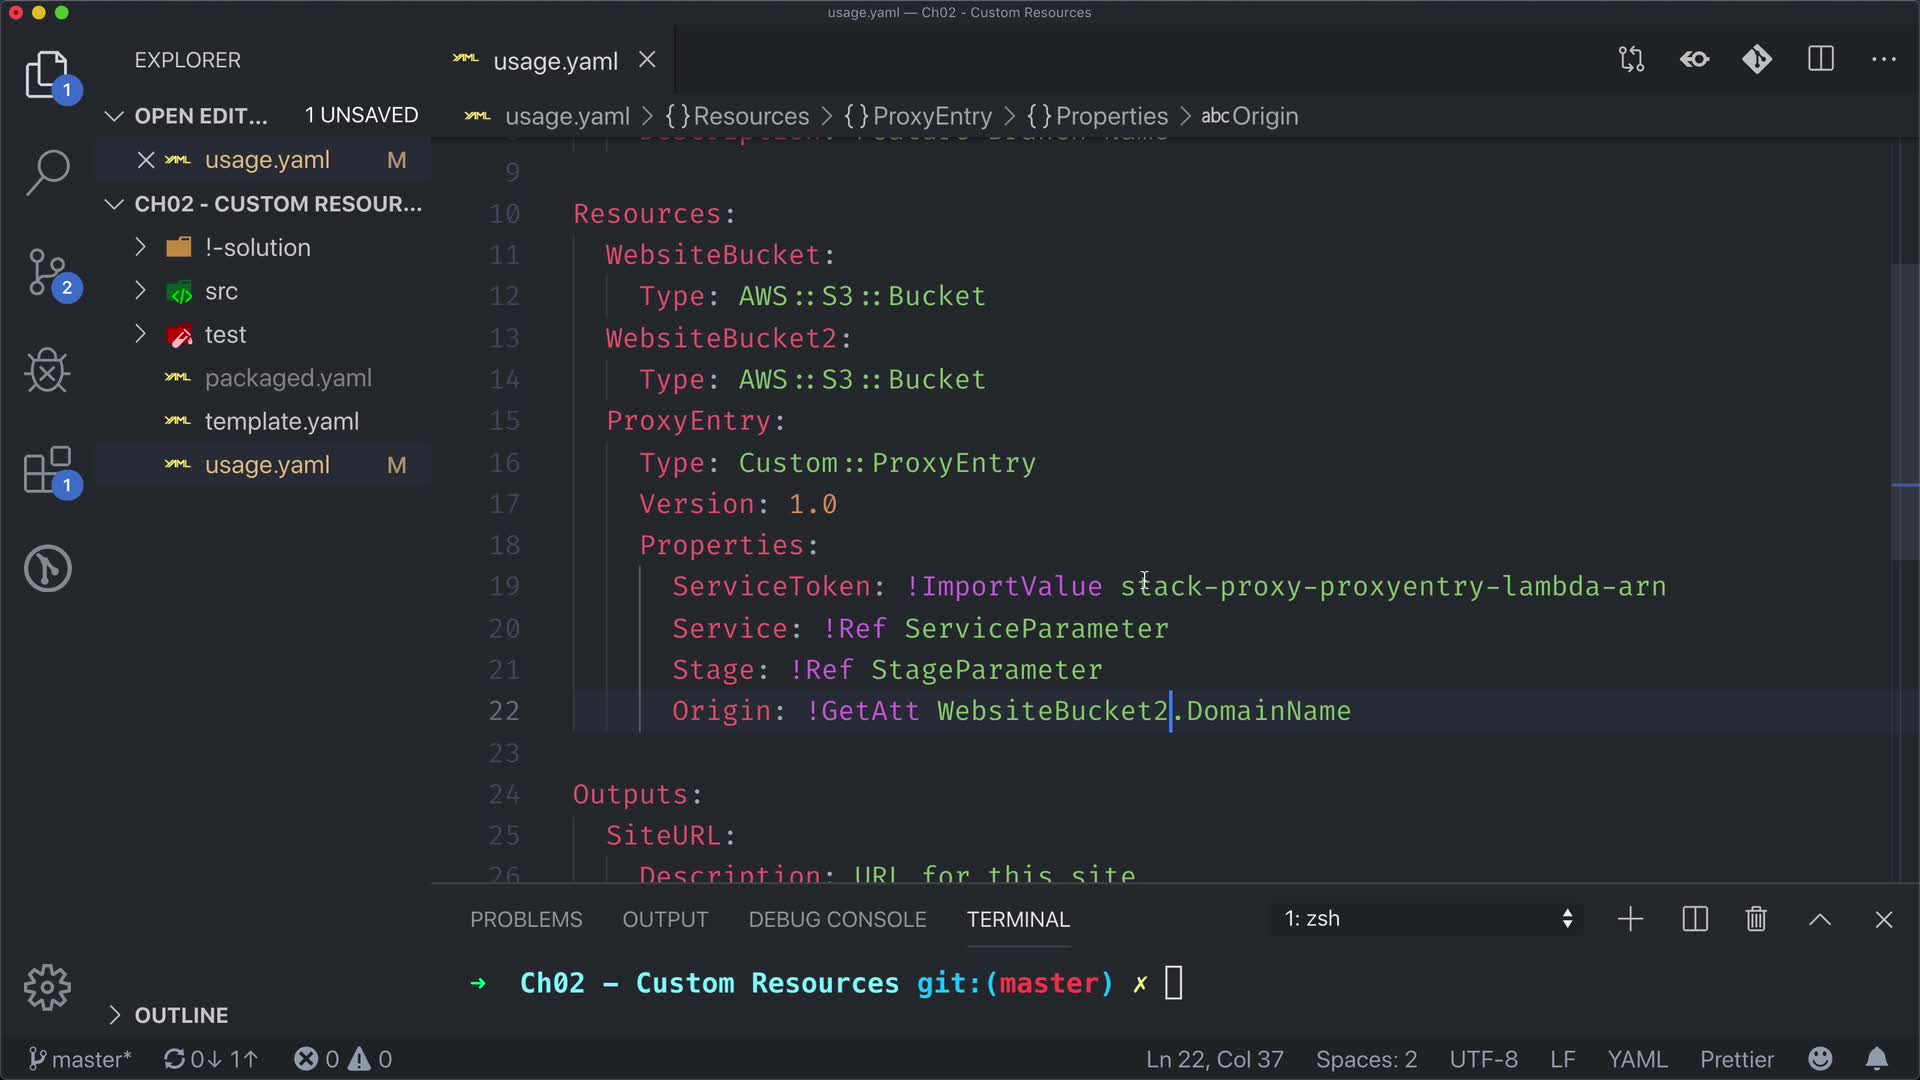
Task: Click the Open Changes compare icon
Action: (x=1631, y=60)
